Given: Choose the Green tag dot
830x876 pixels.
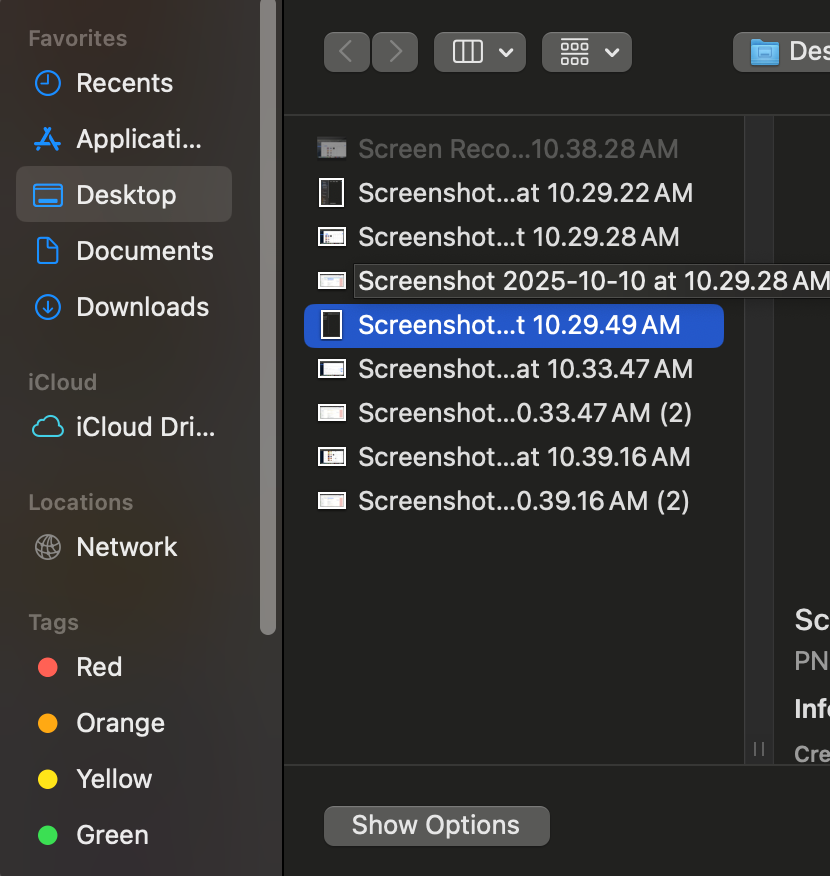Looking at the screenshot, I should (x=47, y=835).
